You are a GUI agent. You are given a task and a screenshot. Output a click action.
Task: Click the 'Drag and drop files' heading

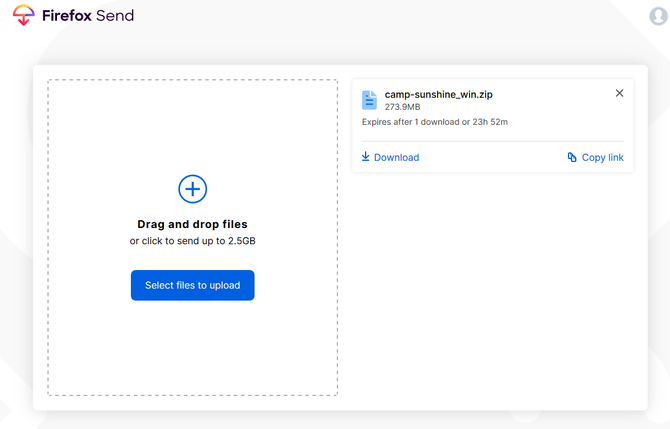pos(192,224)
